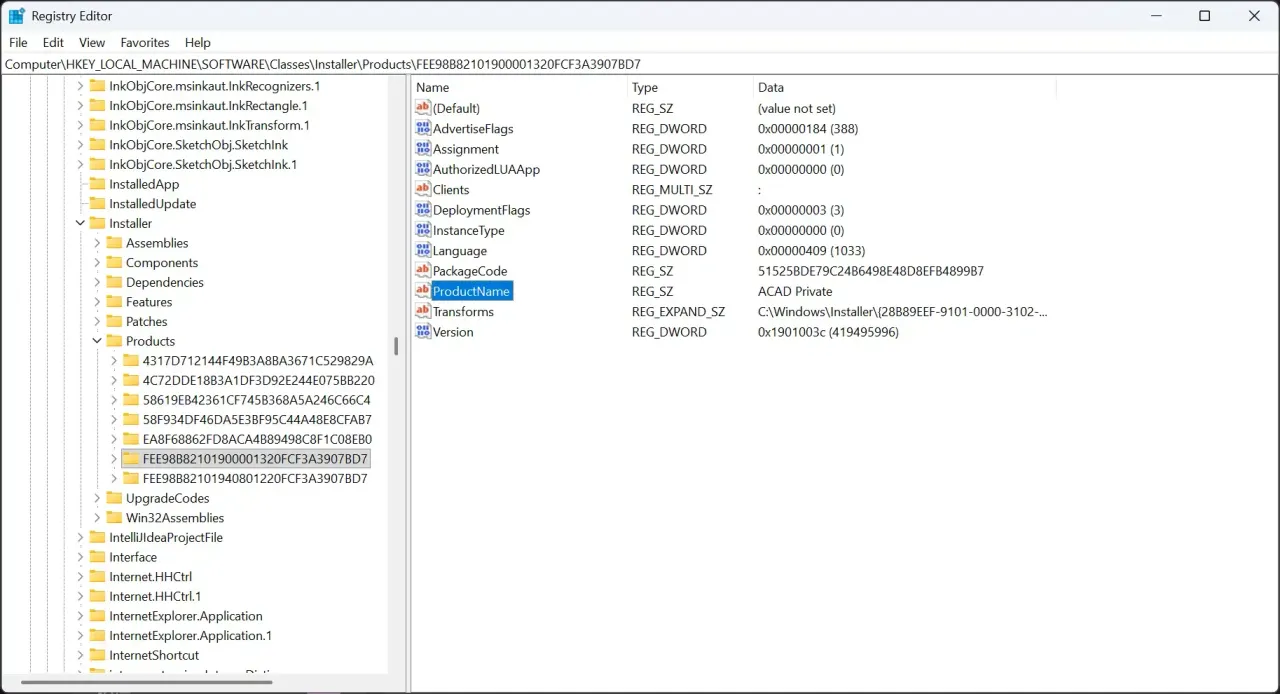
Task: Open the Edit menu
Action: pos(53,43)
